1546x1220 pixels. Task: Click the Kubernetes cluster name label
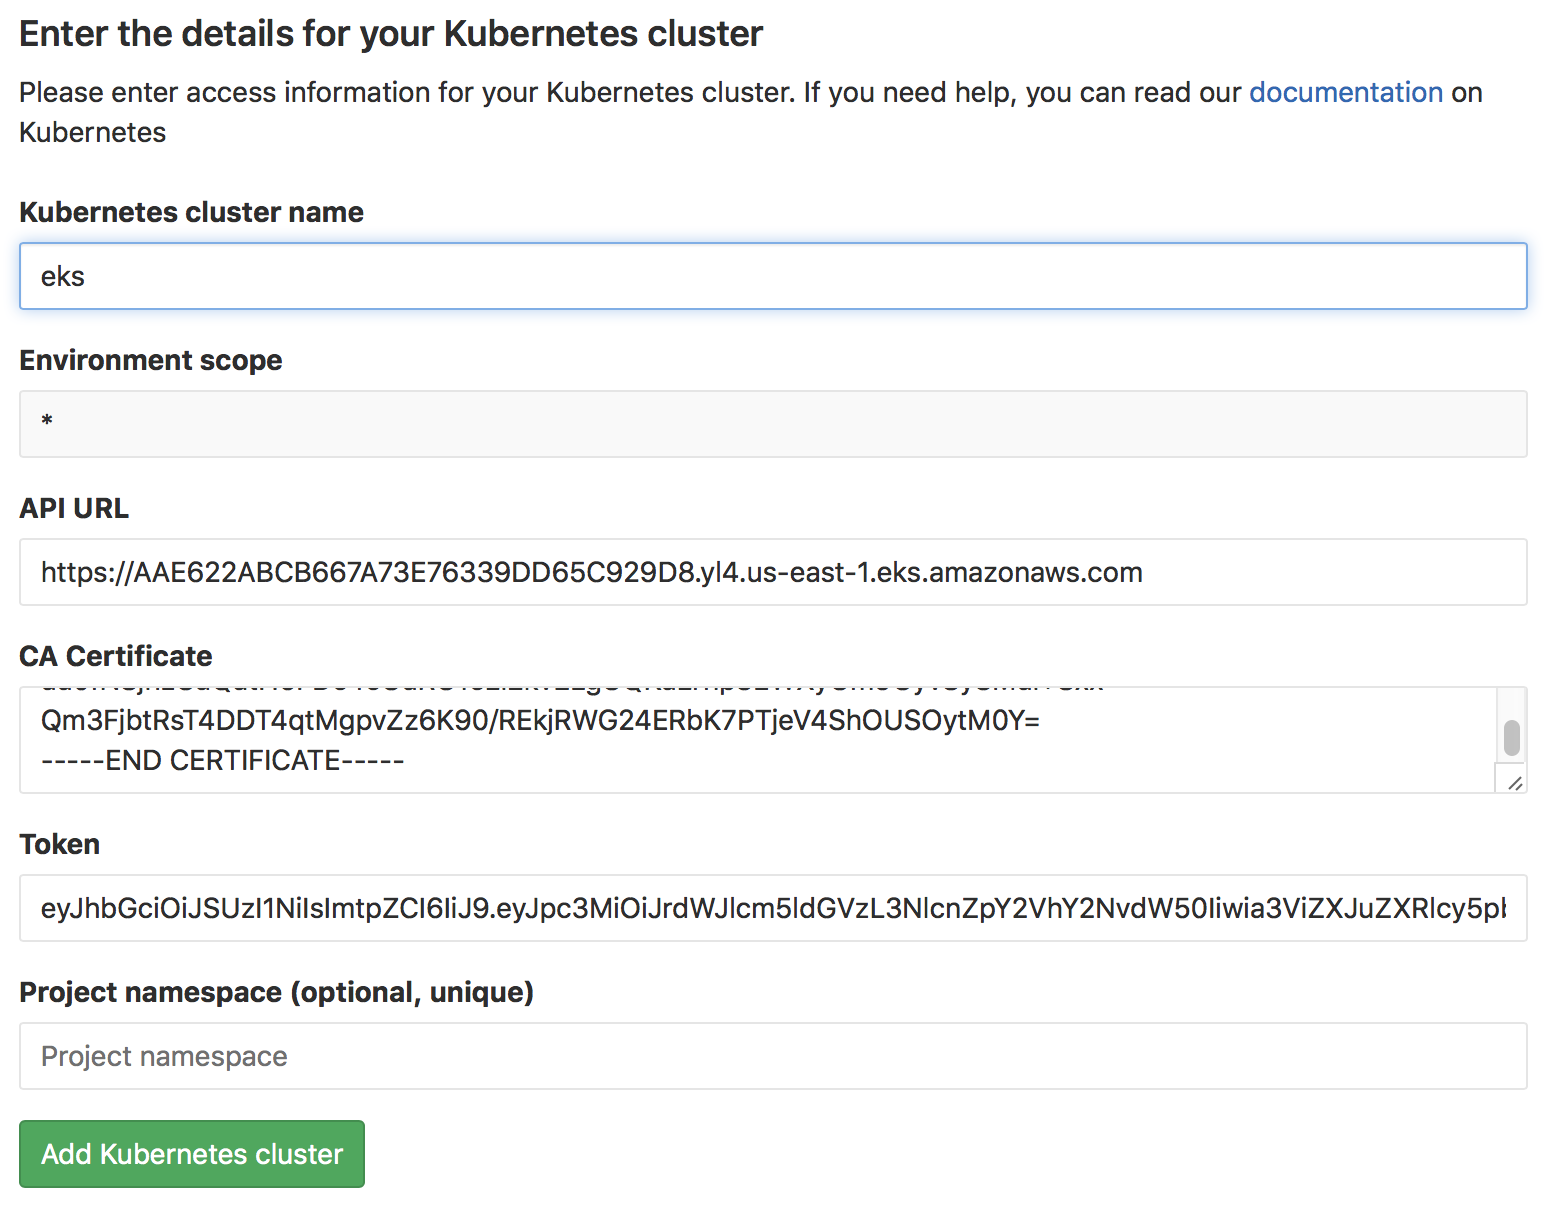coord(191,212)
